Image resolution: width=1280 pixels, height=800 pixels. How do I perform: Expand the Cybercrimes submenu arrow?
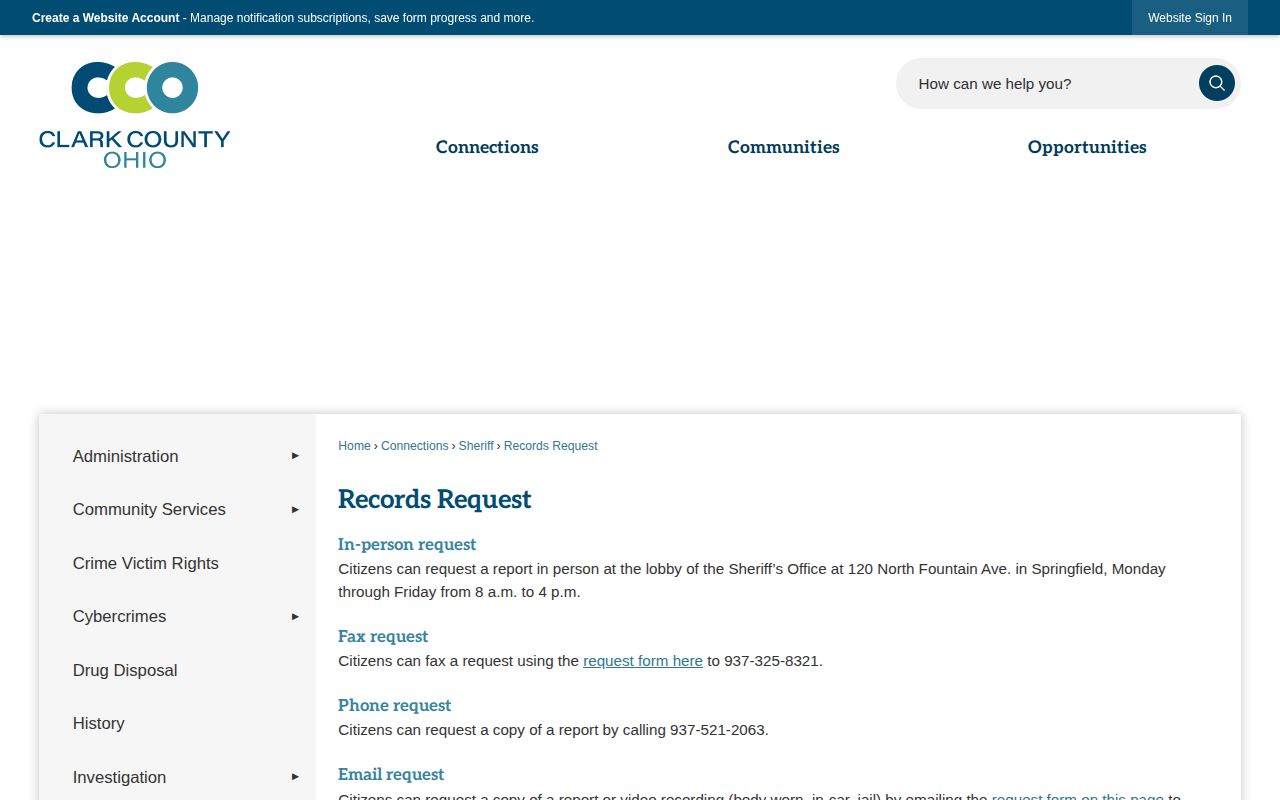tap(295, 616)
